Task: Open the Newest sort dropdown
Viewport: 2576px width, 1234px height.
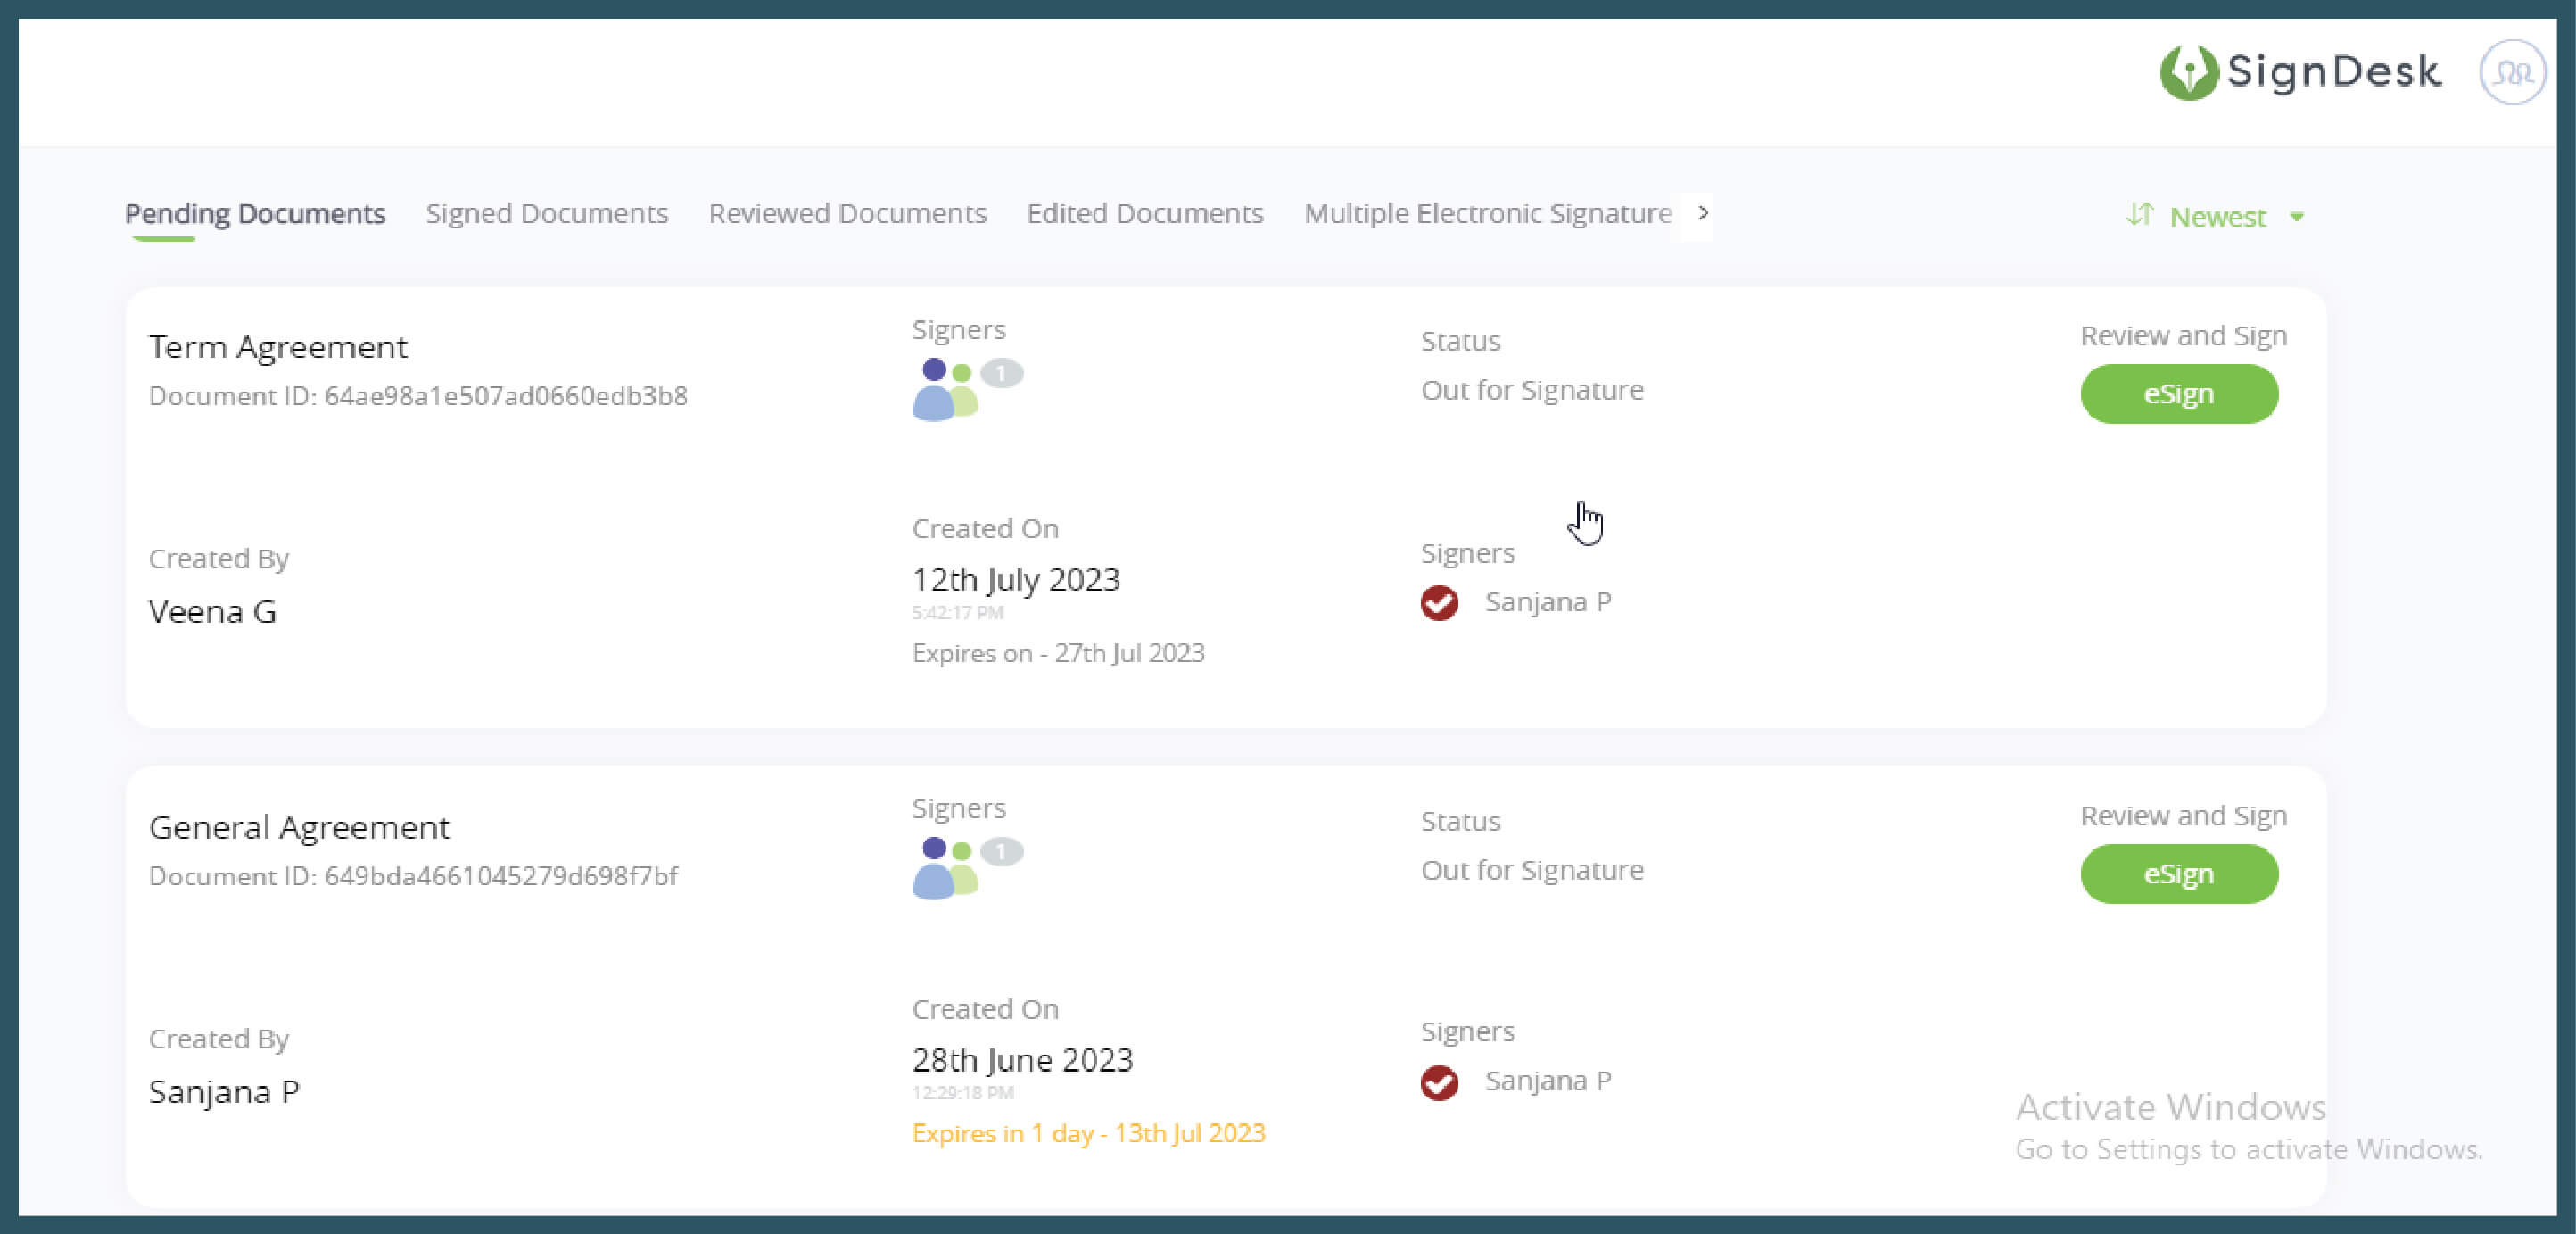Action: point(2217,217)
